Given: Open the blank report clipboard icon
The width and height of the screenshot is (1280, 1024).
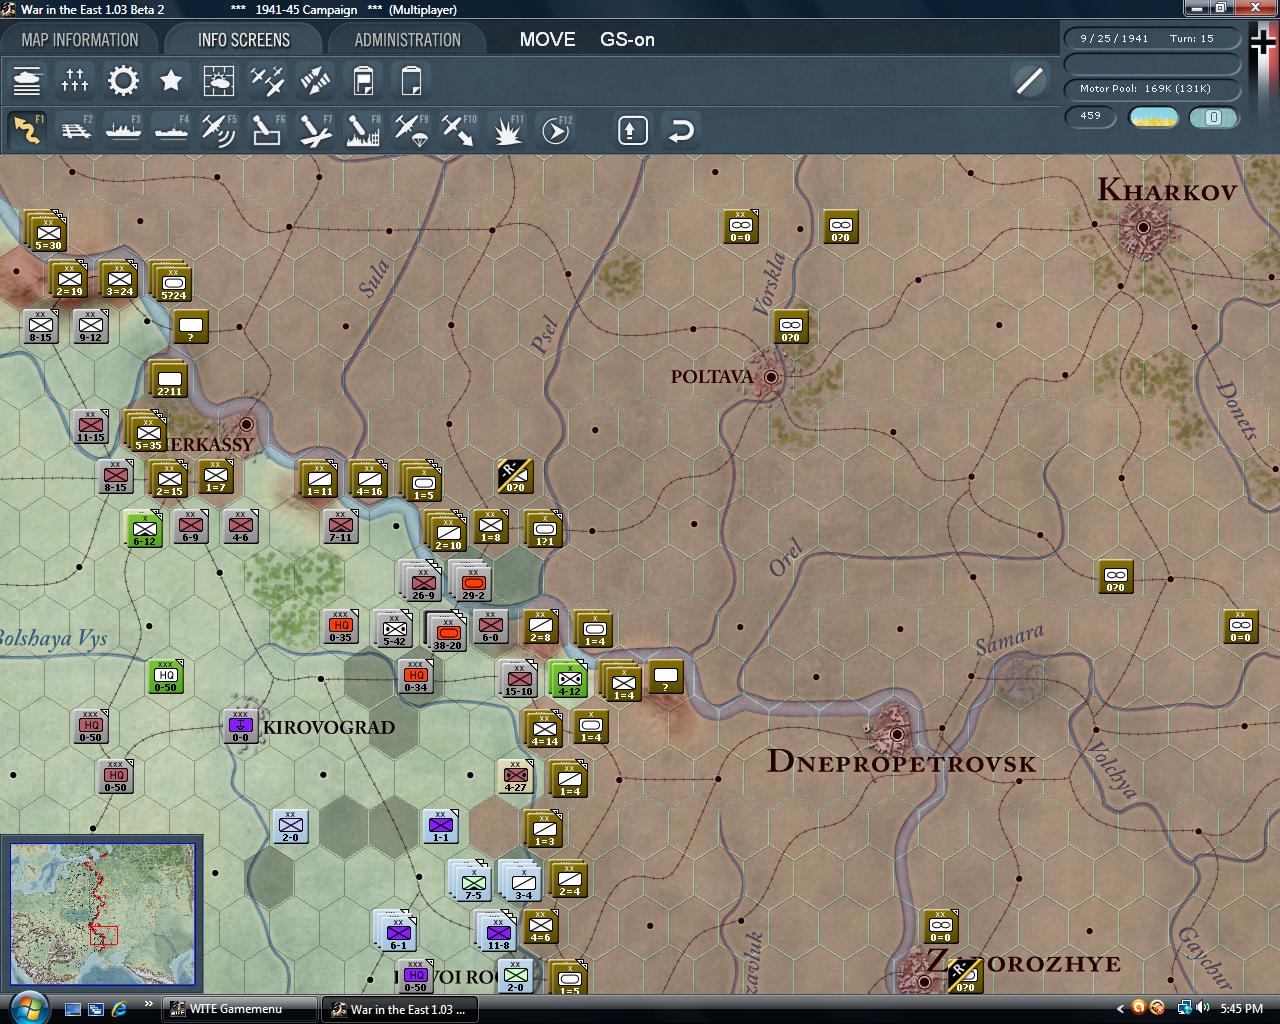Looking at the screenshot, I should point(411,80).
